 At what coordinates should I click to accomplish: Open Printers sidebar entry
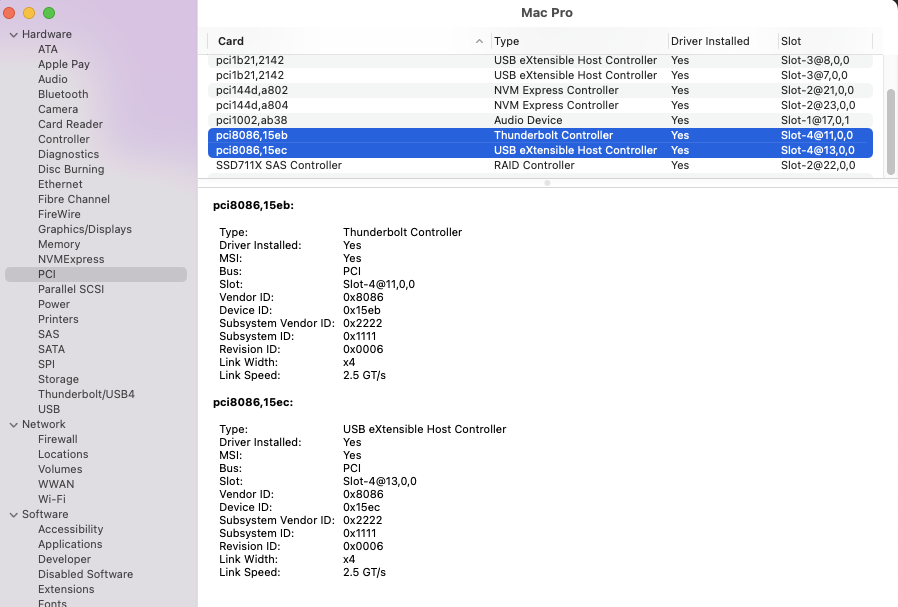click(x=58, y=319)
